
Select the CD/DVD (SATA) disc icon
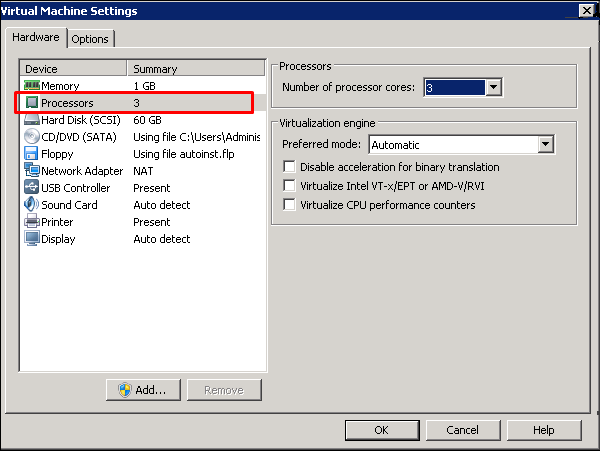click(x=32, y=137)
